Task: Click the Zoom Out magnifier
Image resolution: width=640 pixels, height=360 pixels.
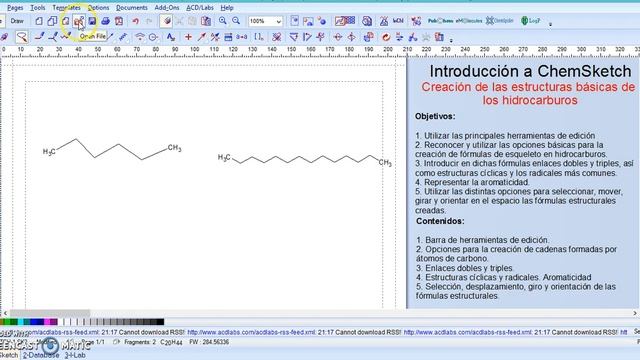Action: (x=236, y=21)
